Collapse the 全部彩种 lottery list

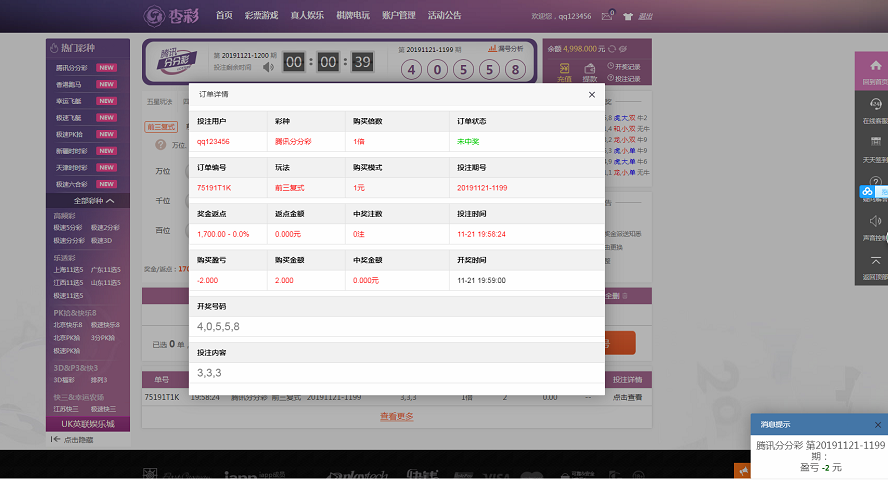(x=87, y=201)
